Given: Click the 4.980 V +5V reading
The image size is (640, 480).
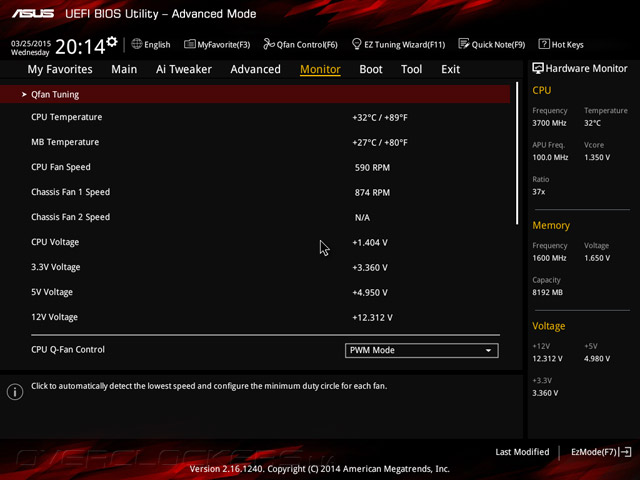Looking at the screenshot, I should click(597, 359).
